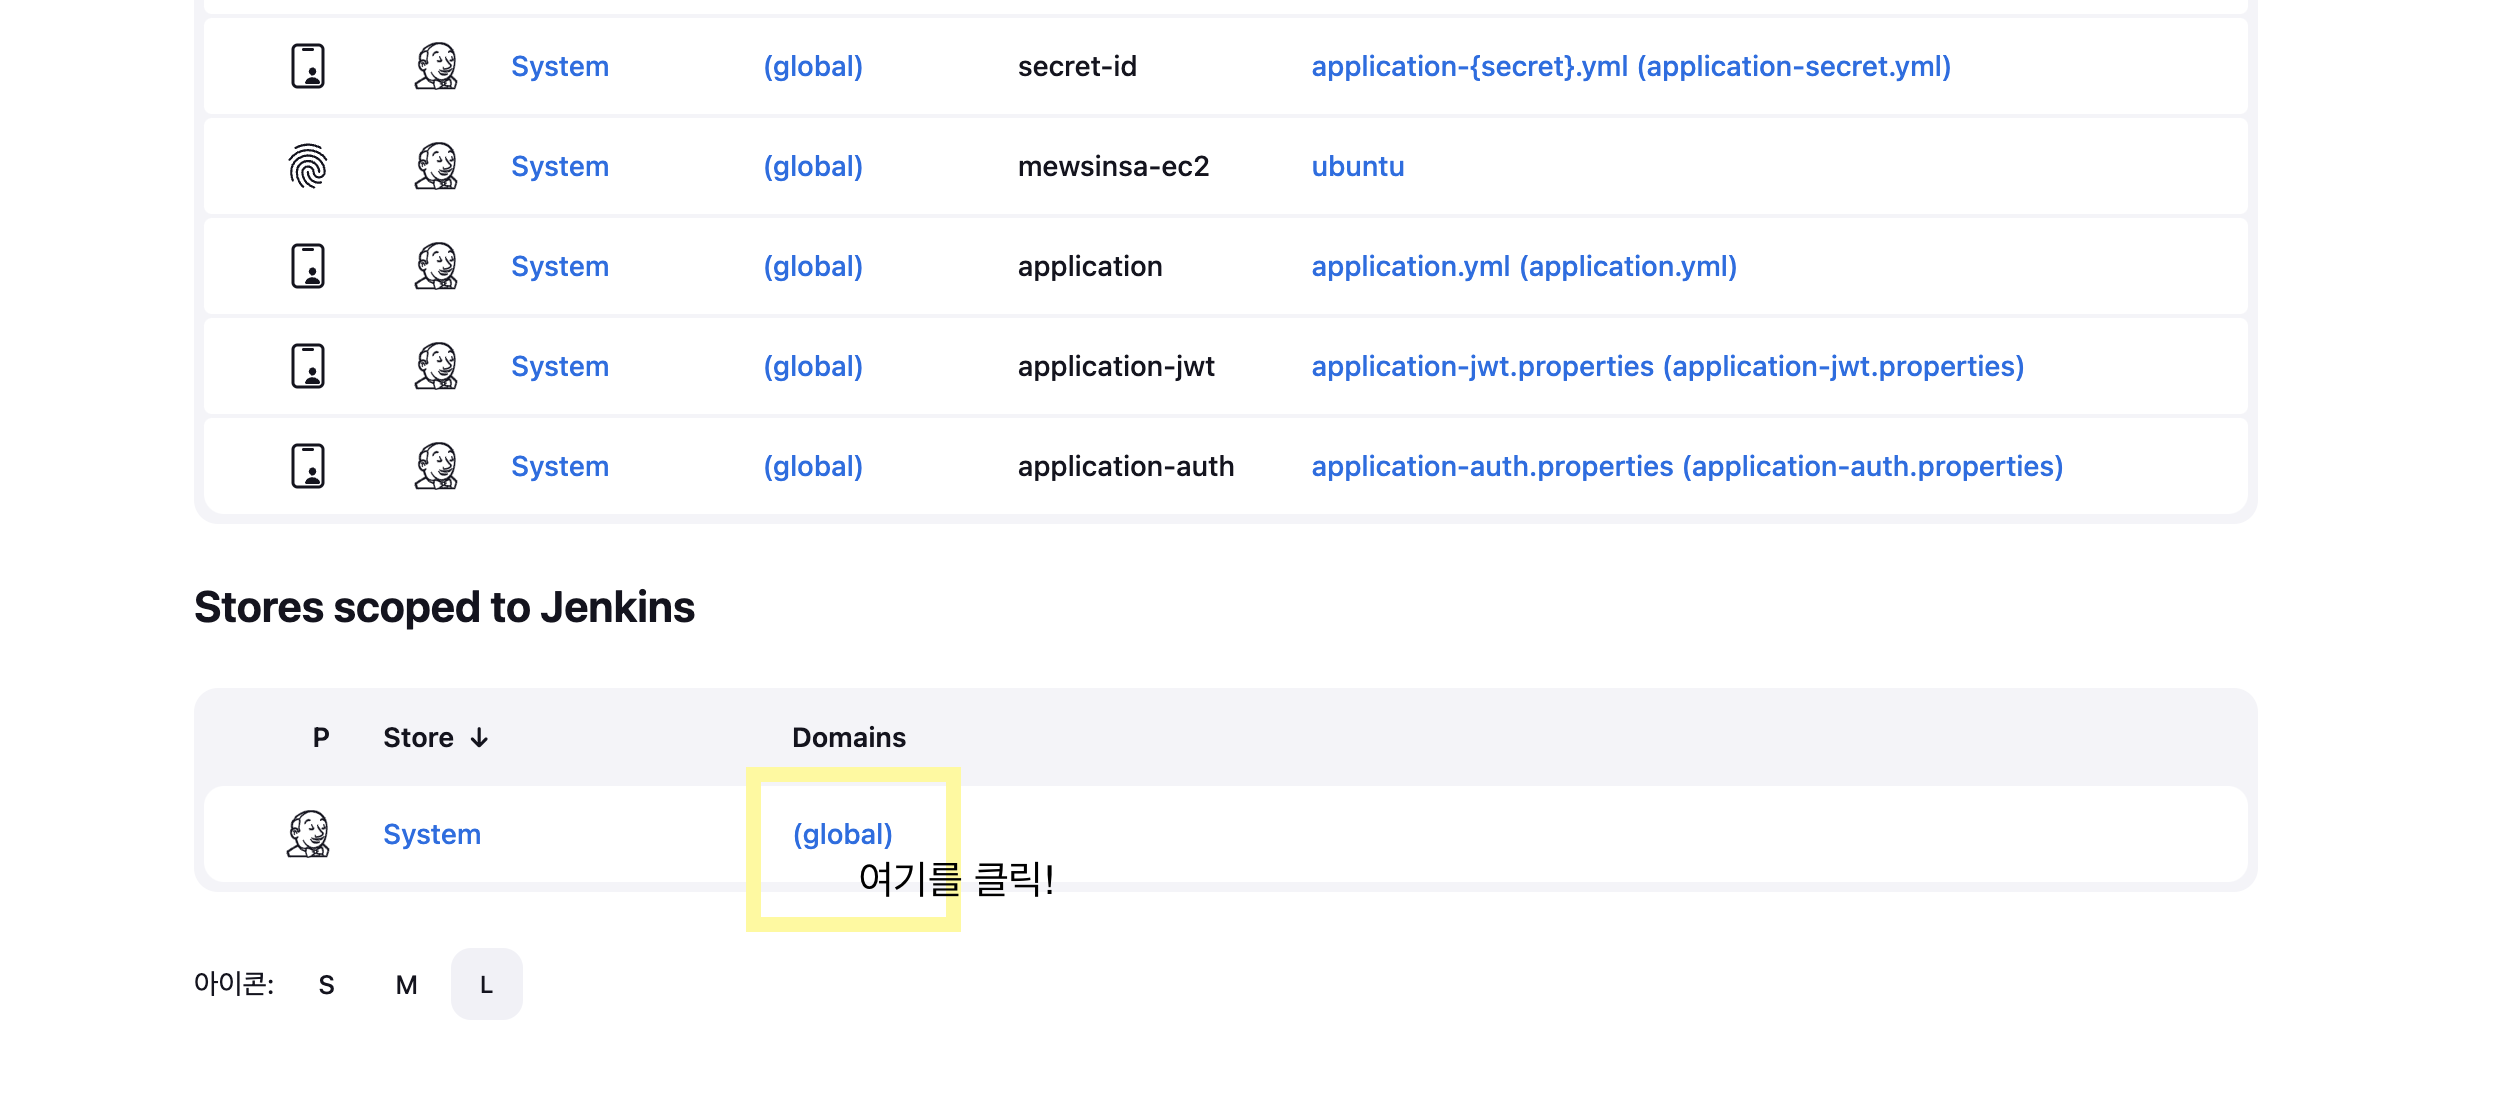The width and height of the screenshot is (2504, 1110).
Task: Click credential icon in application row
Action: (308, 266)
